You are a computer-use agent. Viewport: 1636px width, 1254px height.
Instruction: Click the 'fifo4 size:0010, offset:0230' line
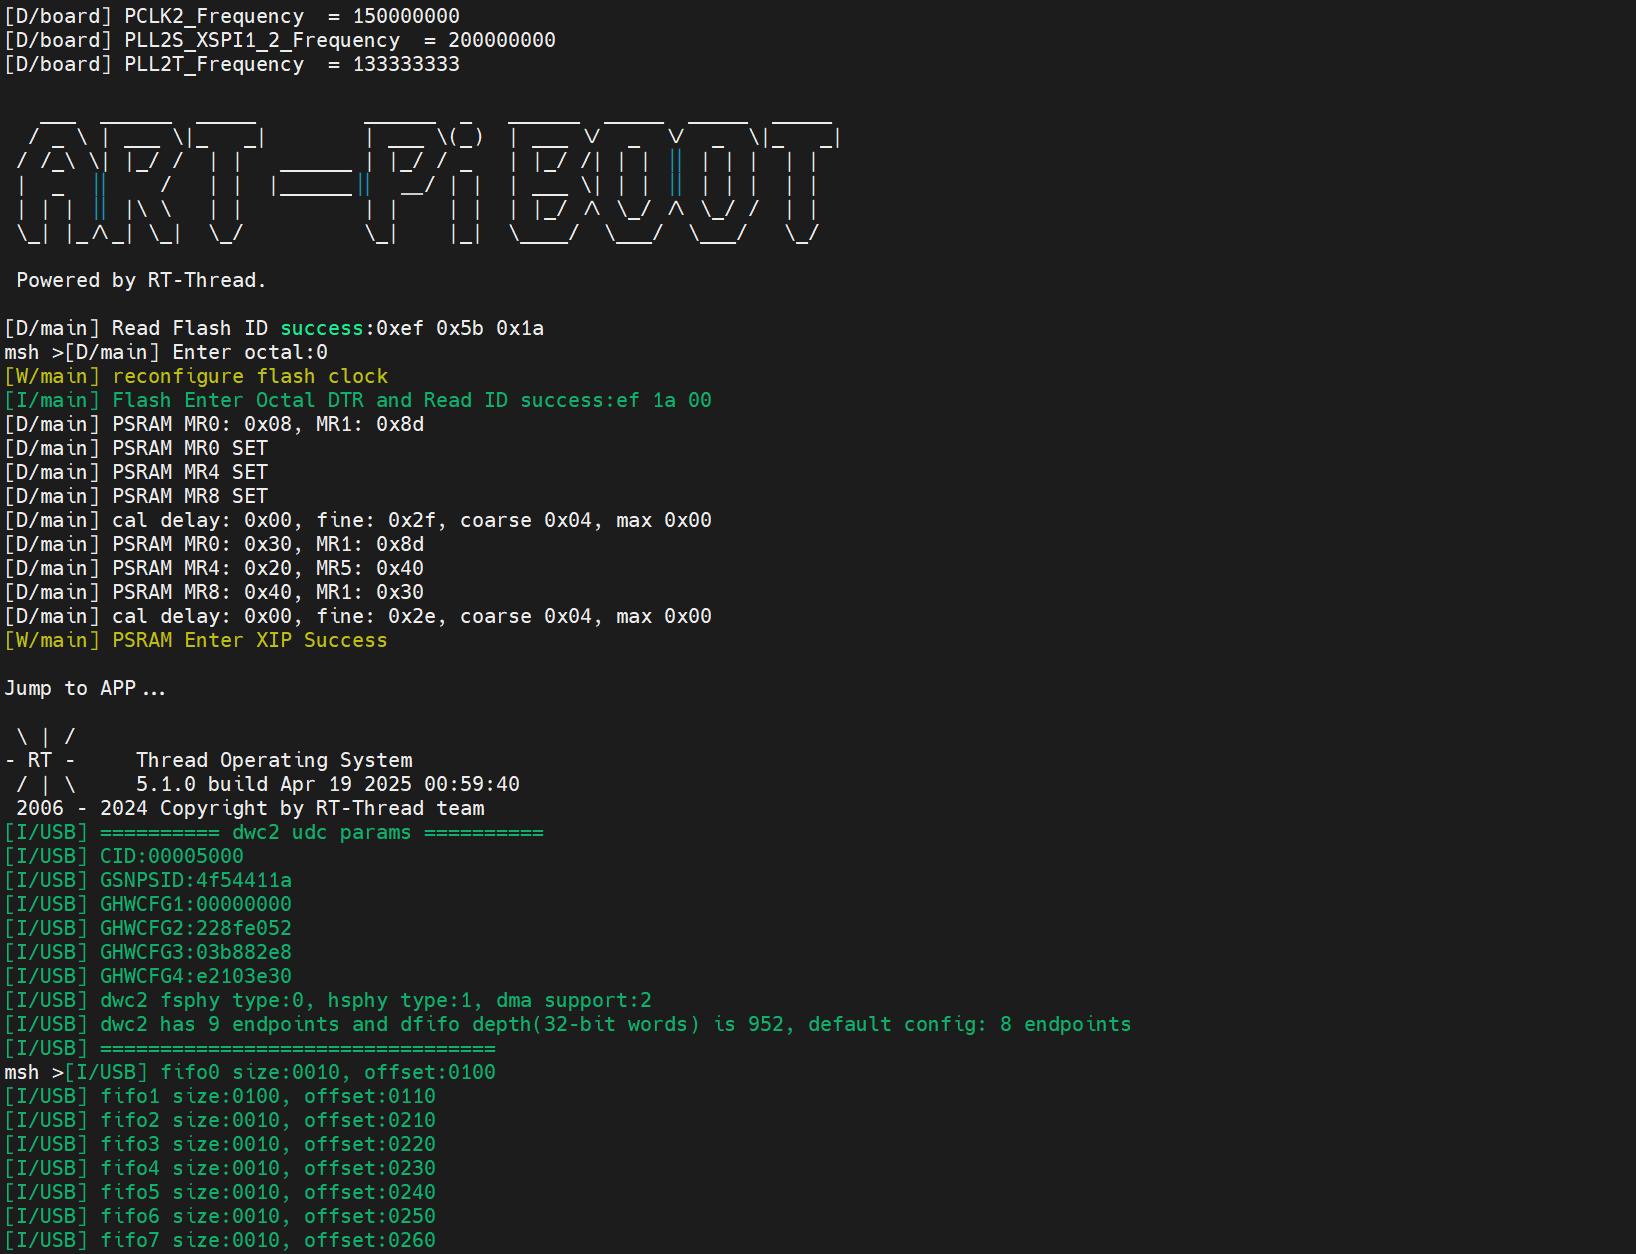pyautogui.click(x=220, y=1168)
